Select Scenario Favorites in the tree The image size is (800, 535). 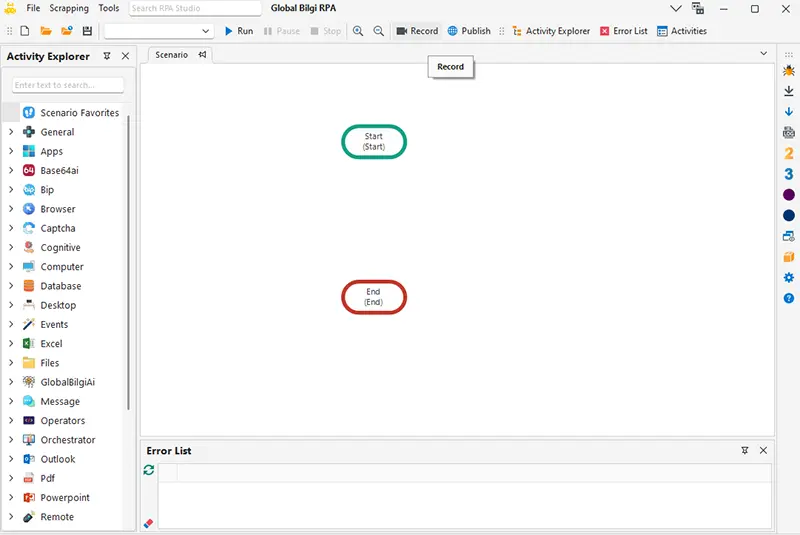80,113
